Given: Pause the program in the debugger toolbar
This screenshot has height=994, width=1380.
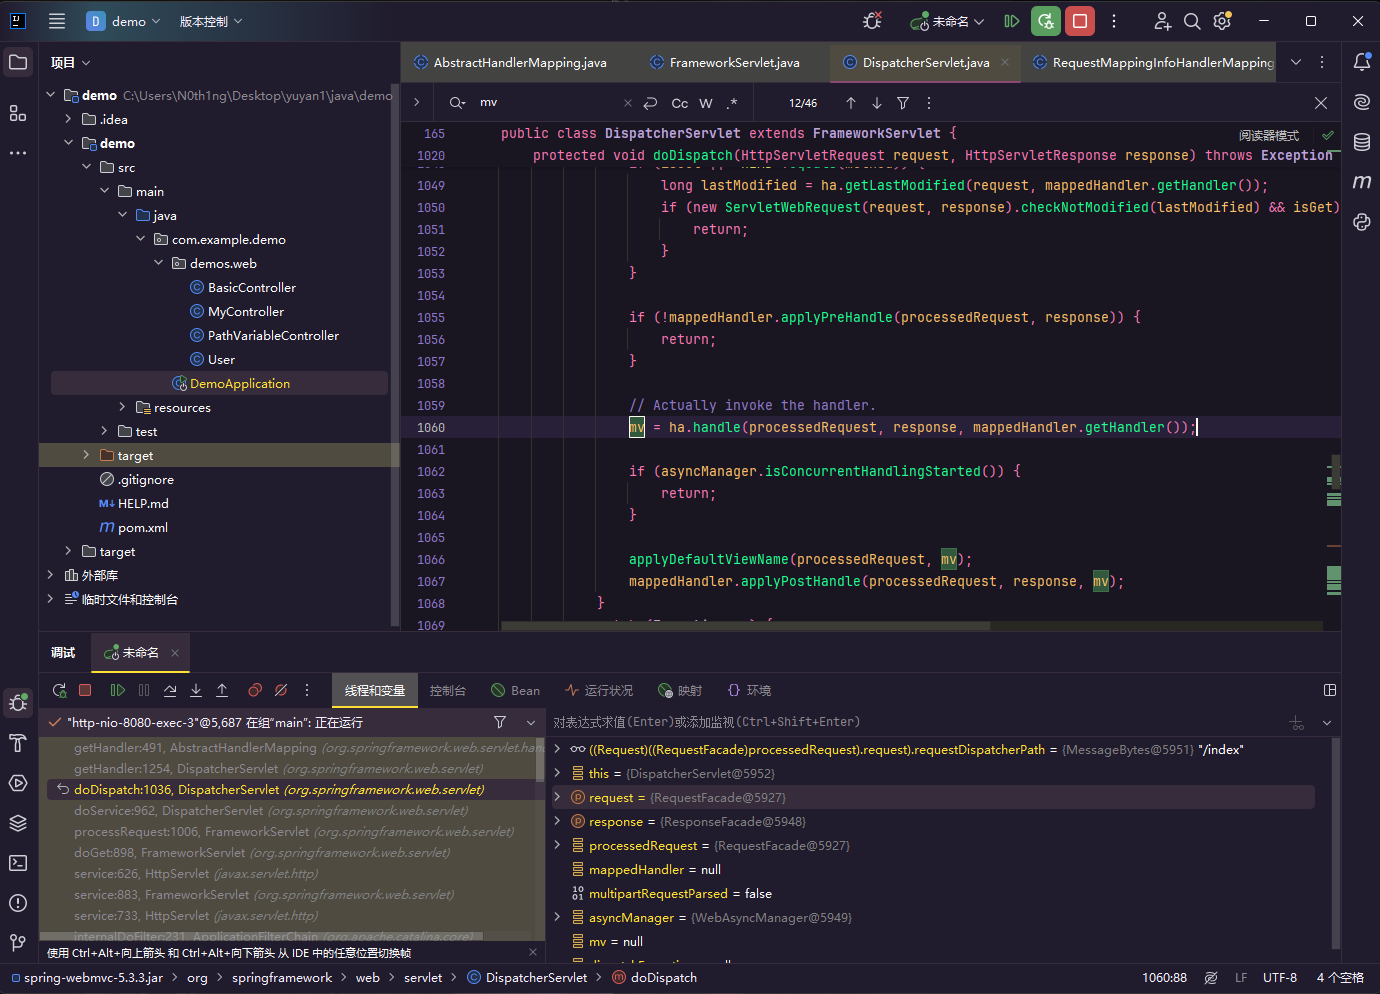Looking at the screenshot, I should point(144,690).
